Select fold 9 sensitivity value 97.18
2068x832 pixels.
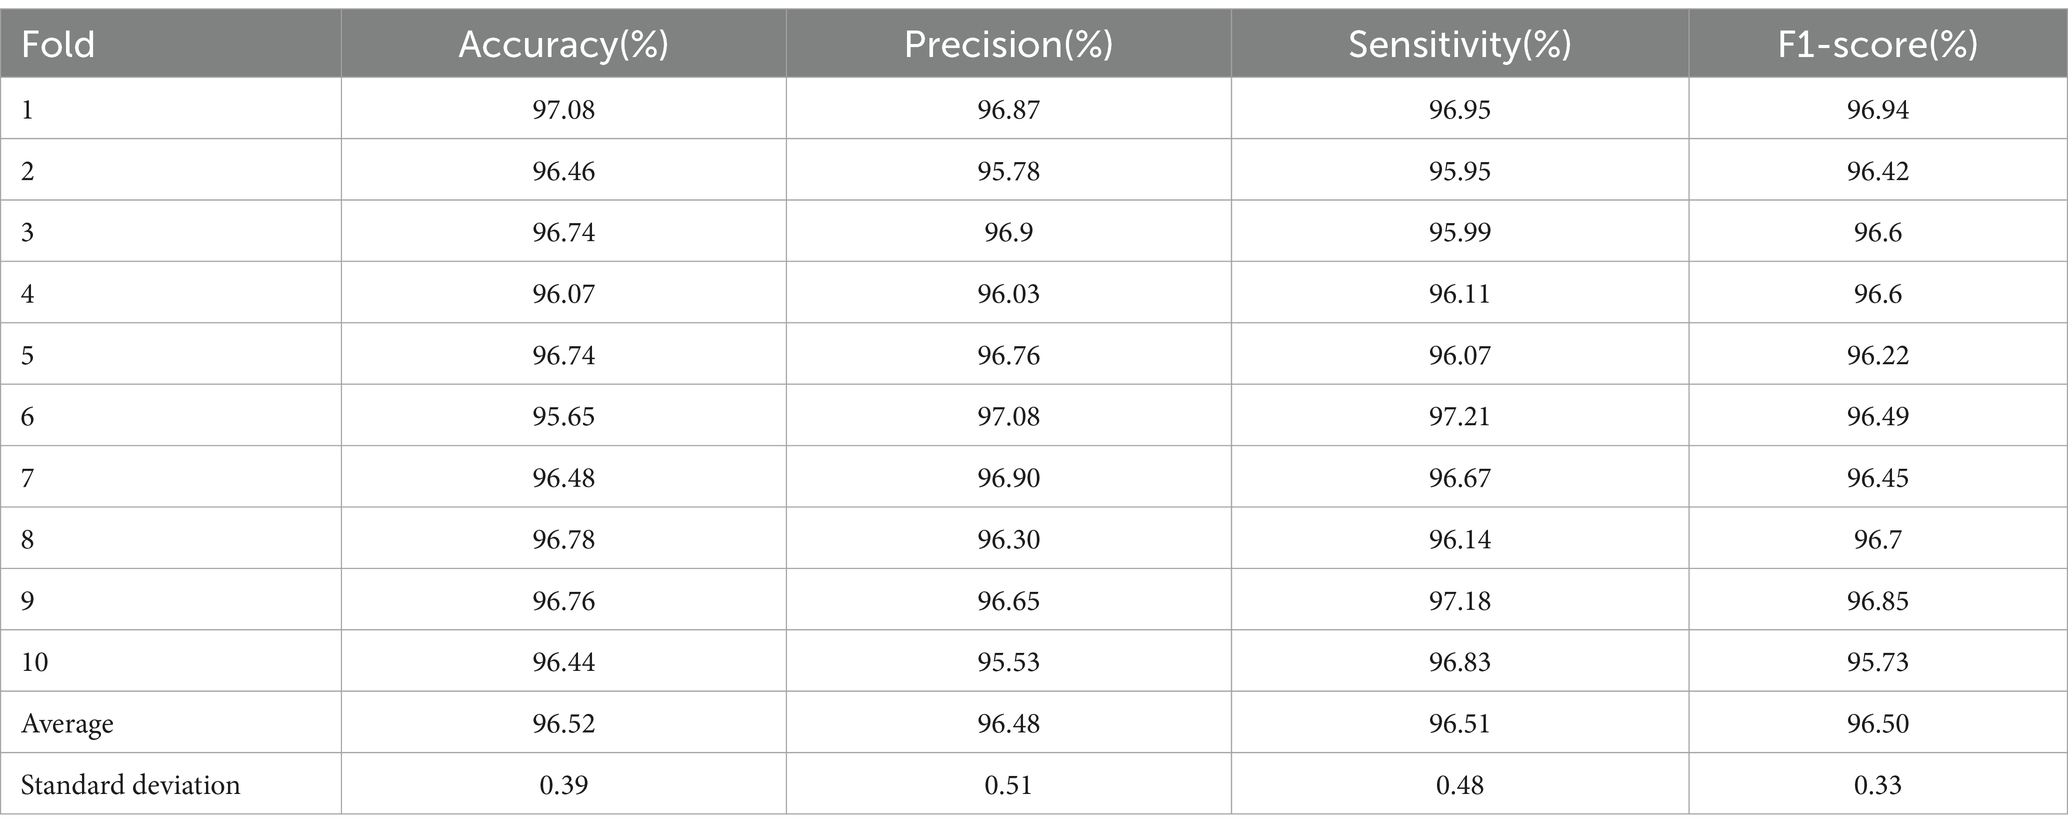(x=1459, y=601)
